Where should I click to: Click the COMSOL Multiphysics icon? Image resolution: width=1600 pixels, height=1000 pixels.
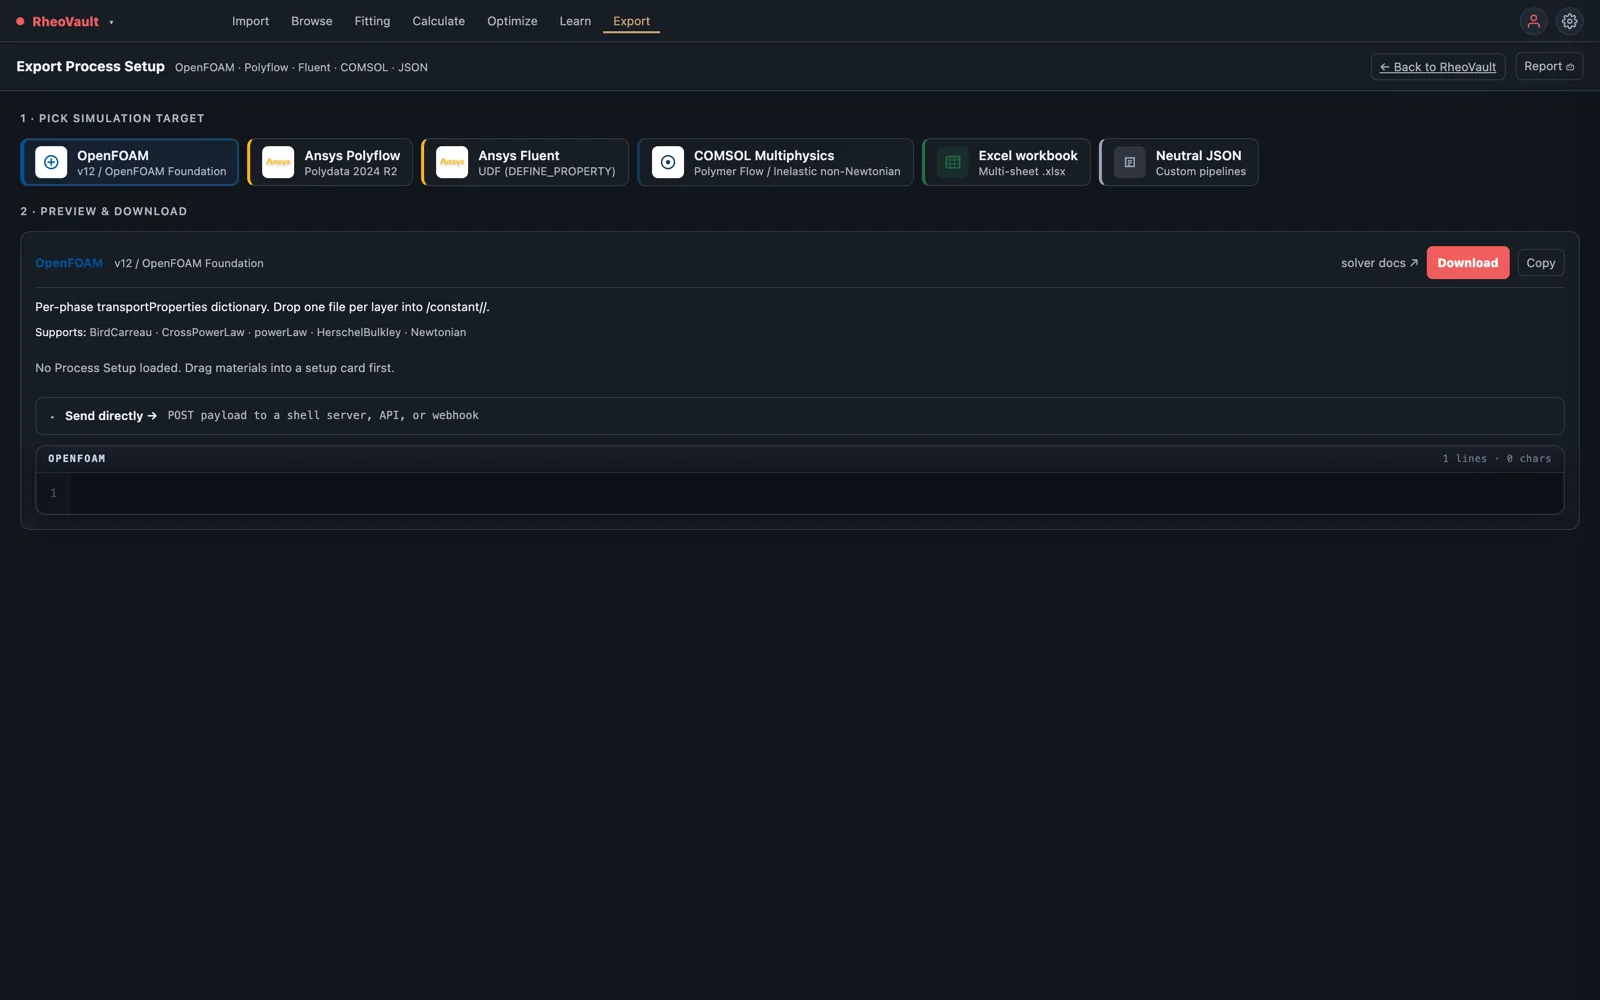click(x=668, y=162)
